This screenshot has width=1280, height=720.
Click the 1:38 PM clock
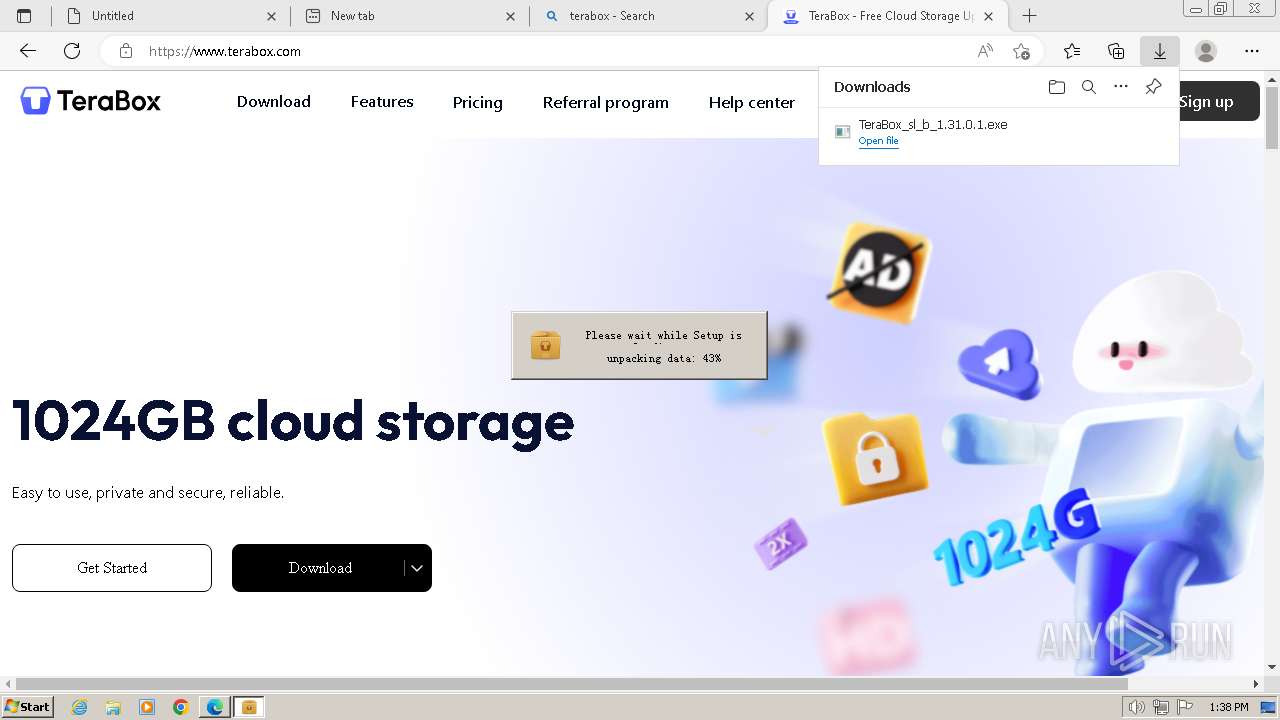[x=1229, y=707]
